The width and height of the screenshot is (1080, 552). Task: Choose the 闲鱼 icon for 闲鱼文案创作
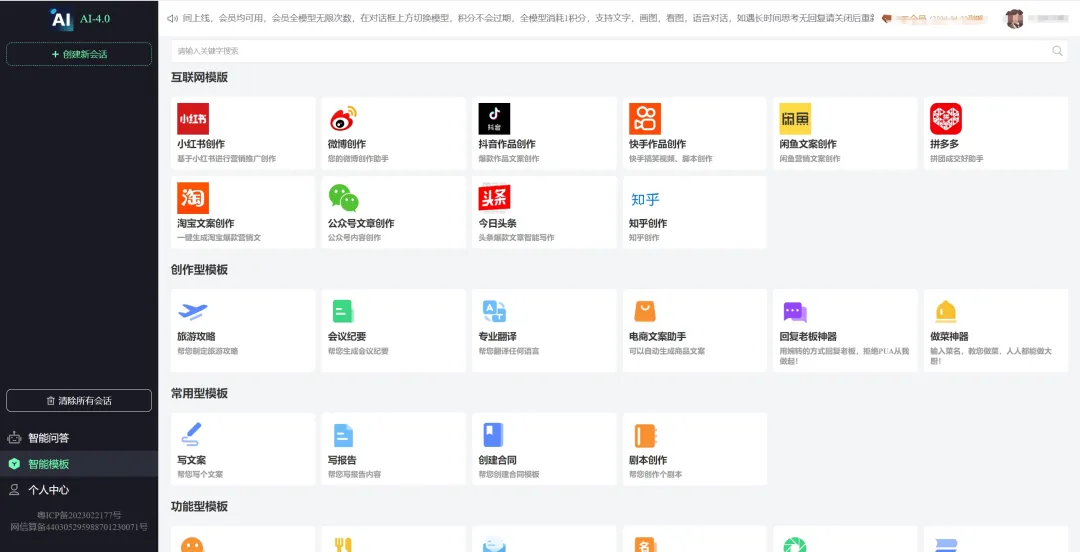click(796, 119)
